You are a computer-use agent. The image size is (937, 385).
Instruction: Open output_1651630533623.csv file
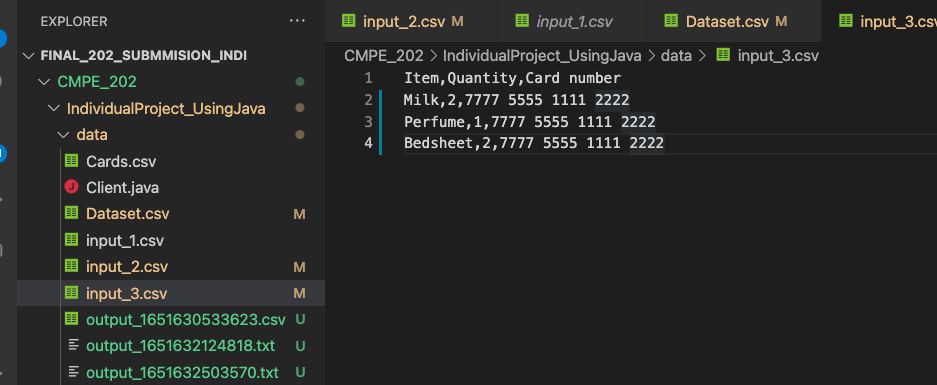[x=186, y=320]
